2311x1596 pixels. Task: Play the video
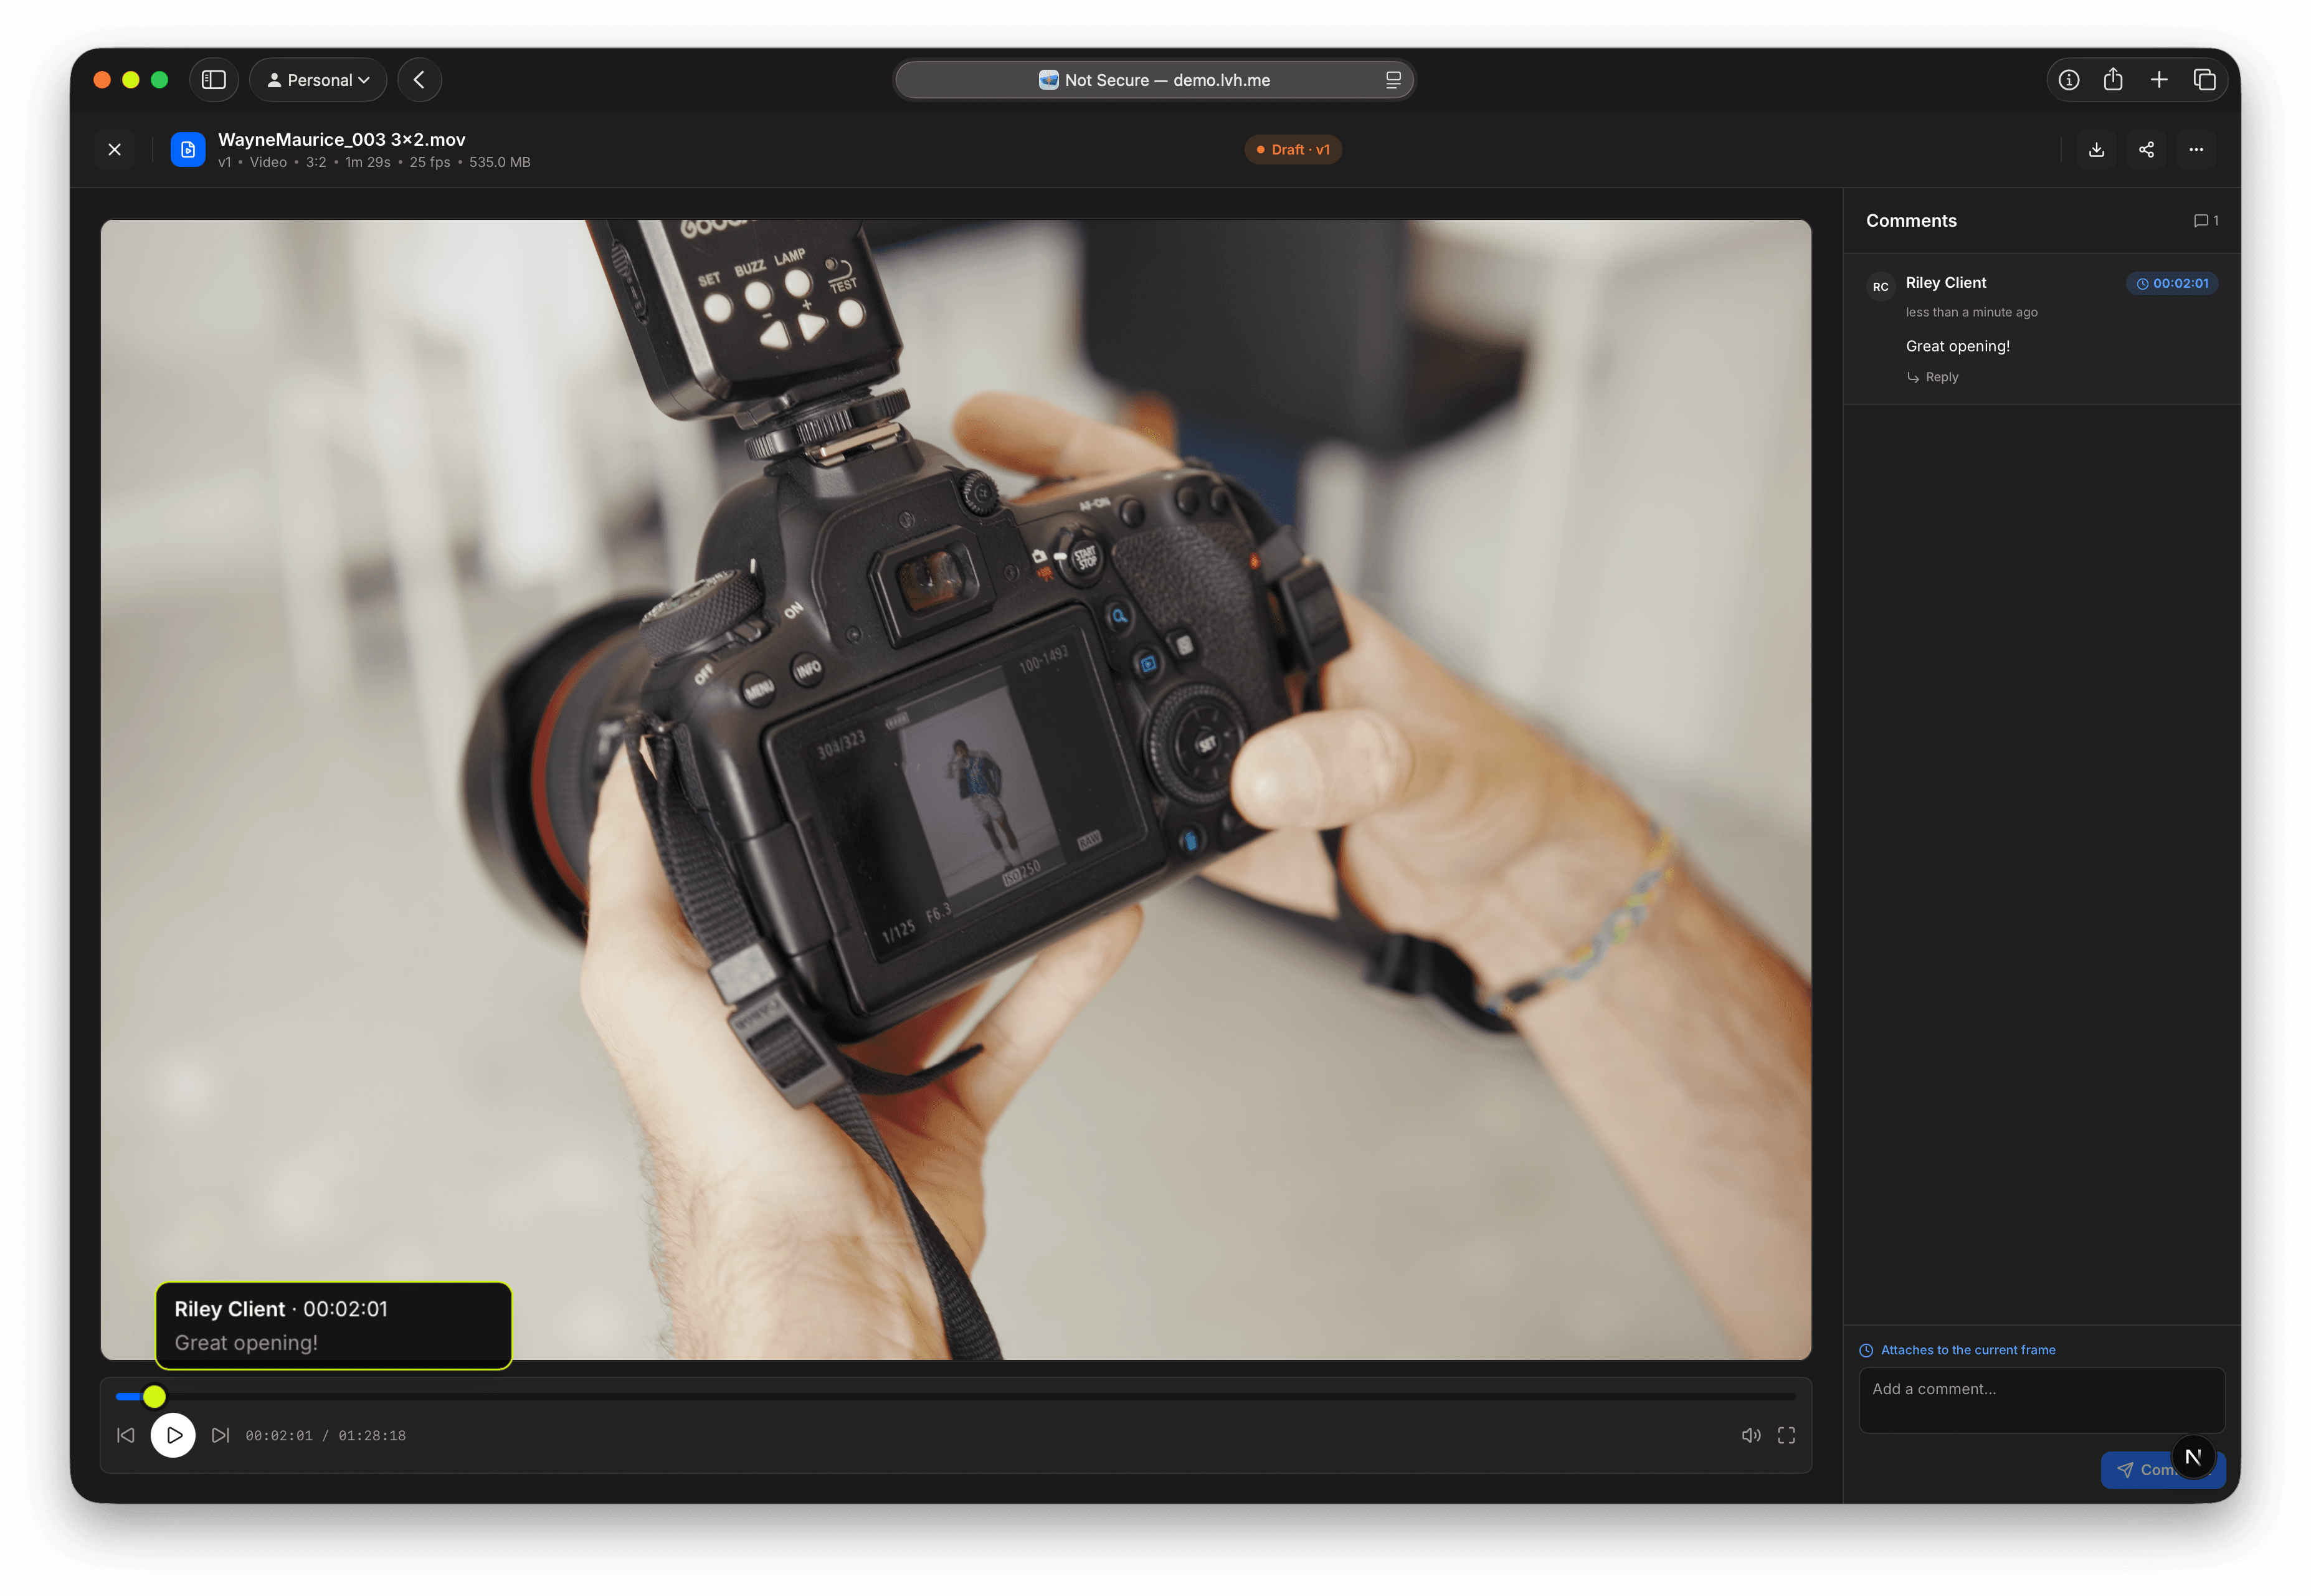point(173,1436)
